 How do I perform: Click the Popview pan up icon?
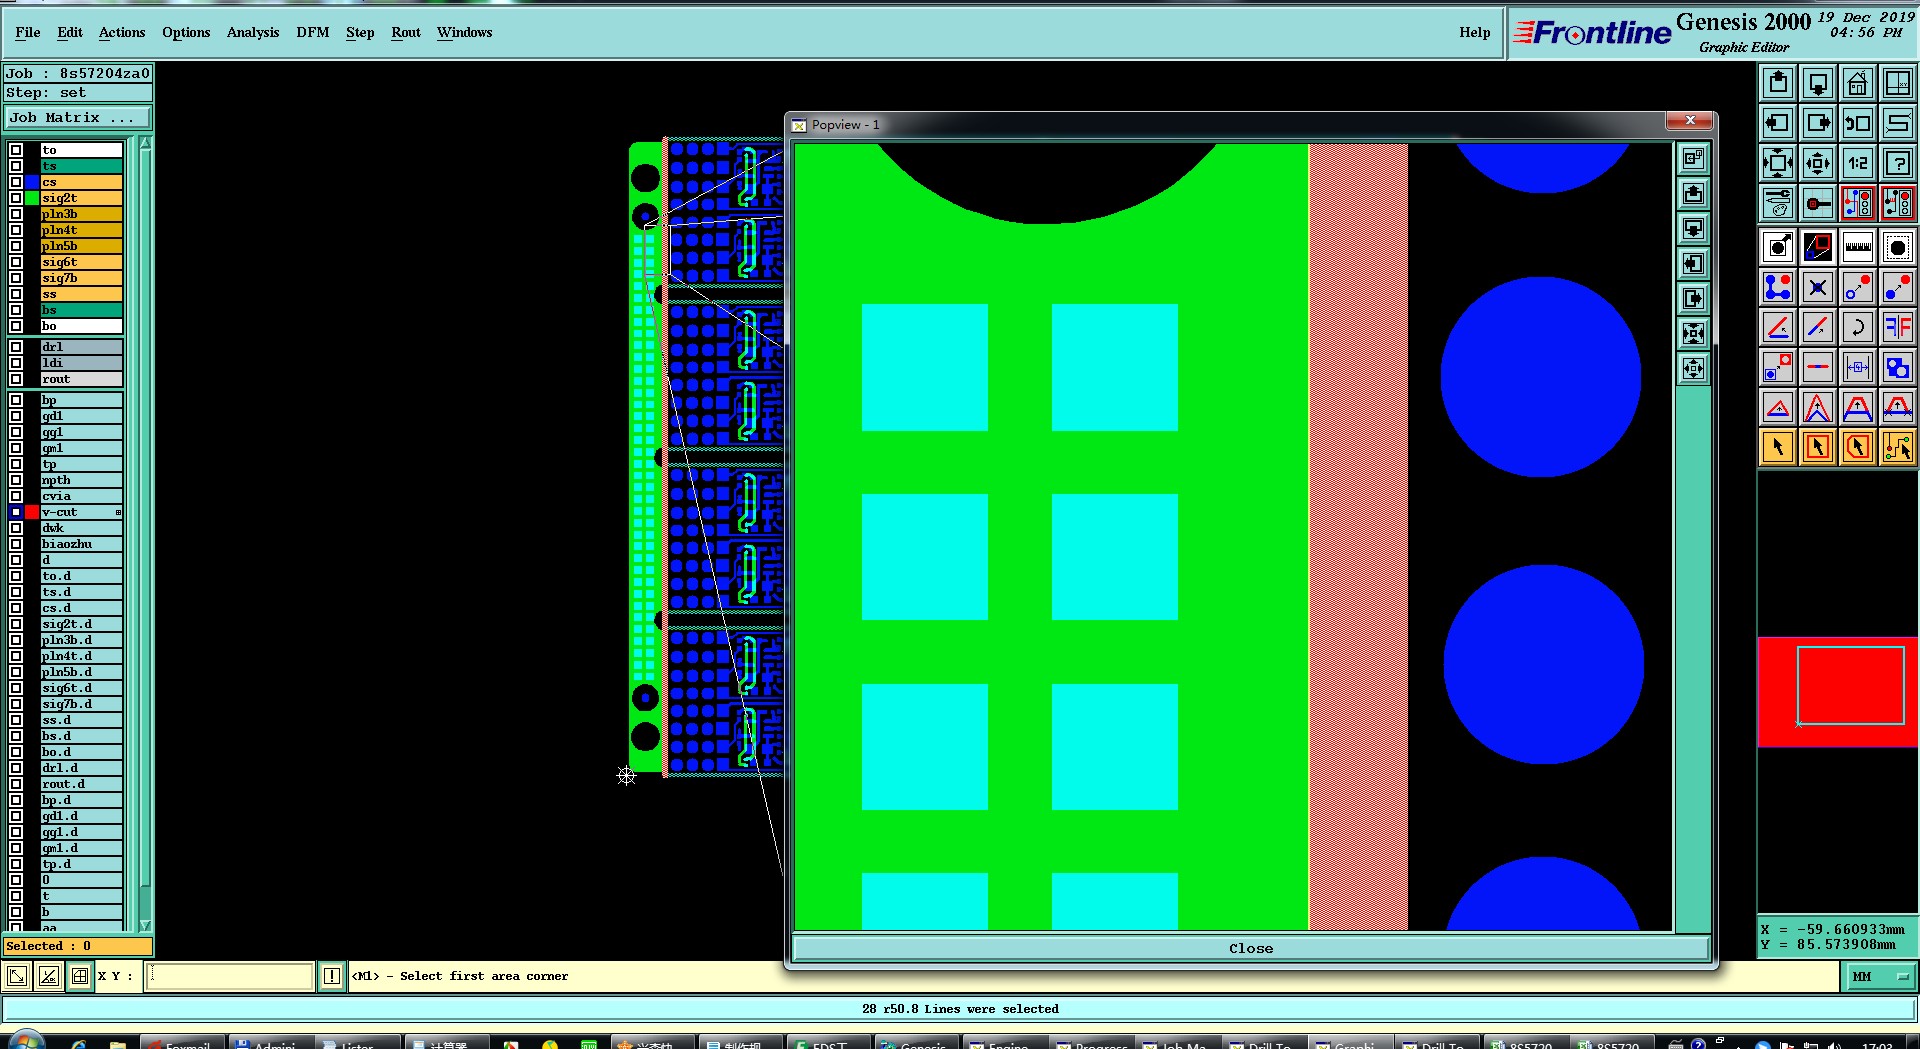tap(1693, 194)
